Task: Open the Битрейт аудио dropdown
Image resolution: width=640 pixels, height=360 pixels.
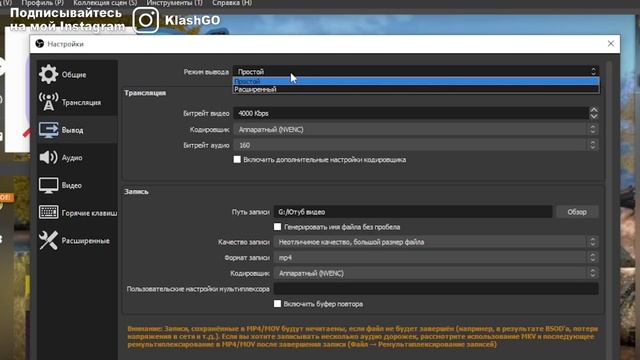Action: pyautogui.click(x=416, y=145)
